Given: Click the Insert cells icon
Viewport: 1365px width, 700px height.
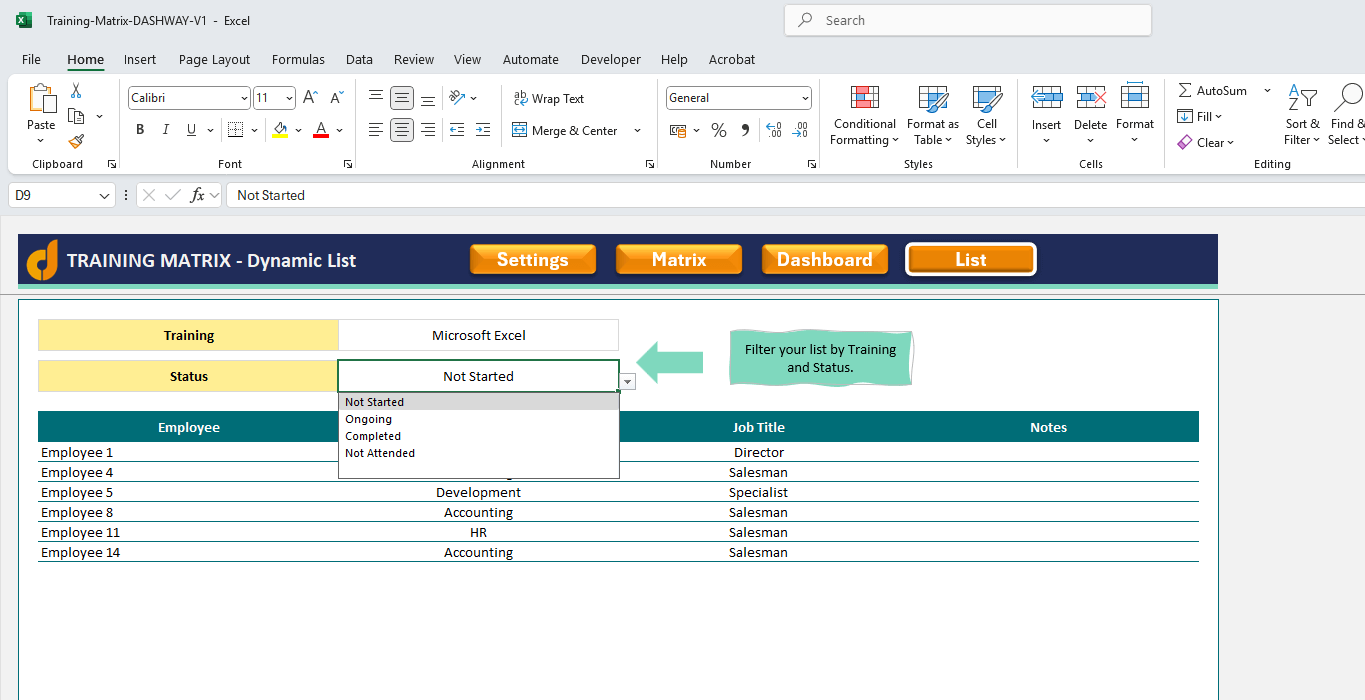Looking at the screenshot, I should (x=1047, y=97).
